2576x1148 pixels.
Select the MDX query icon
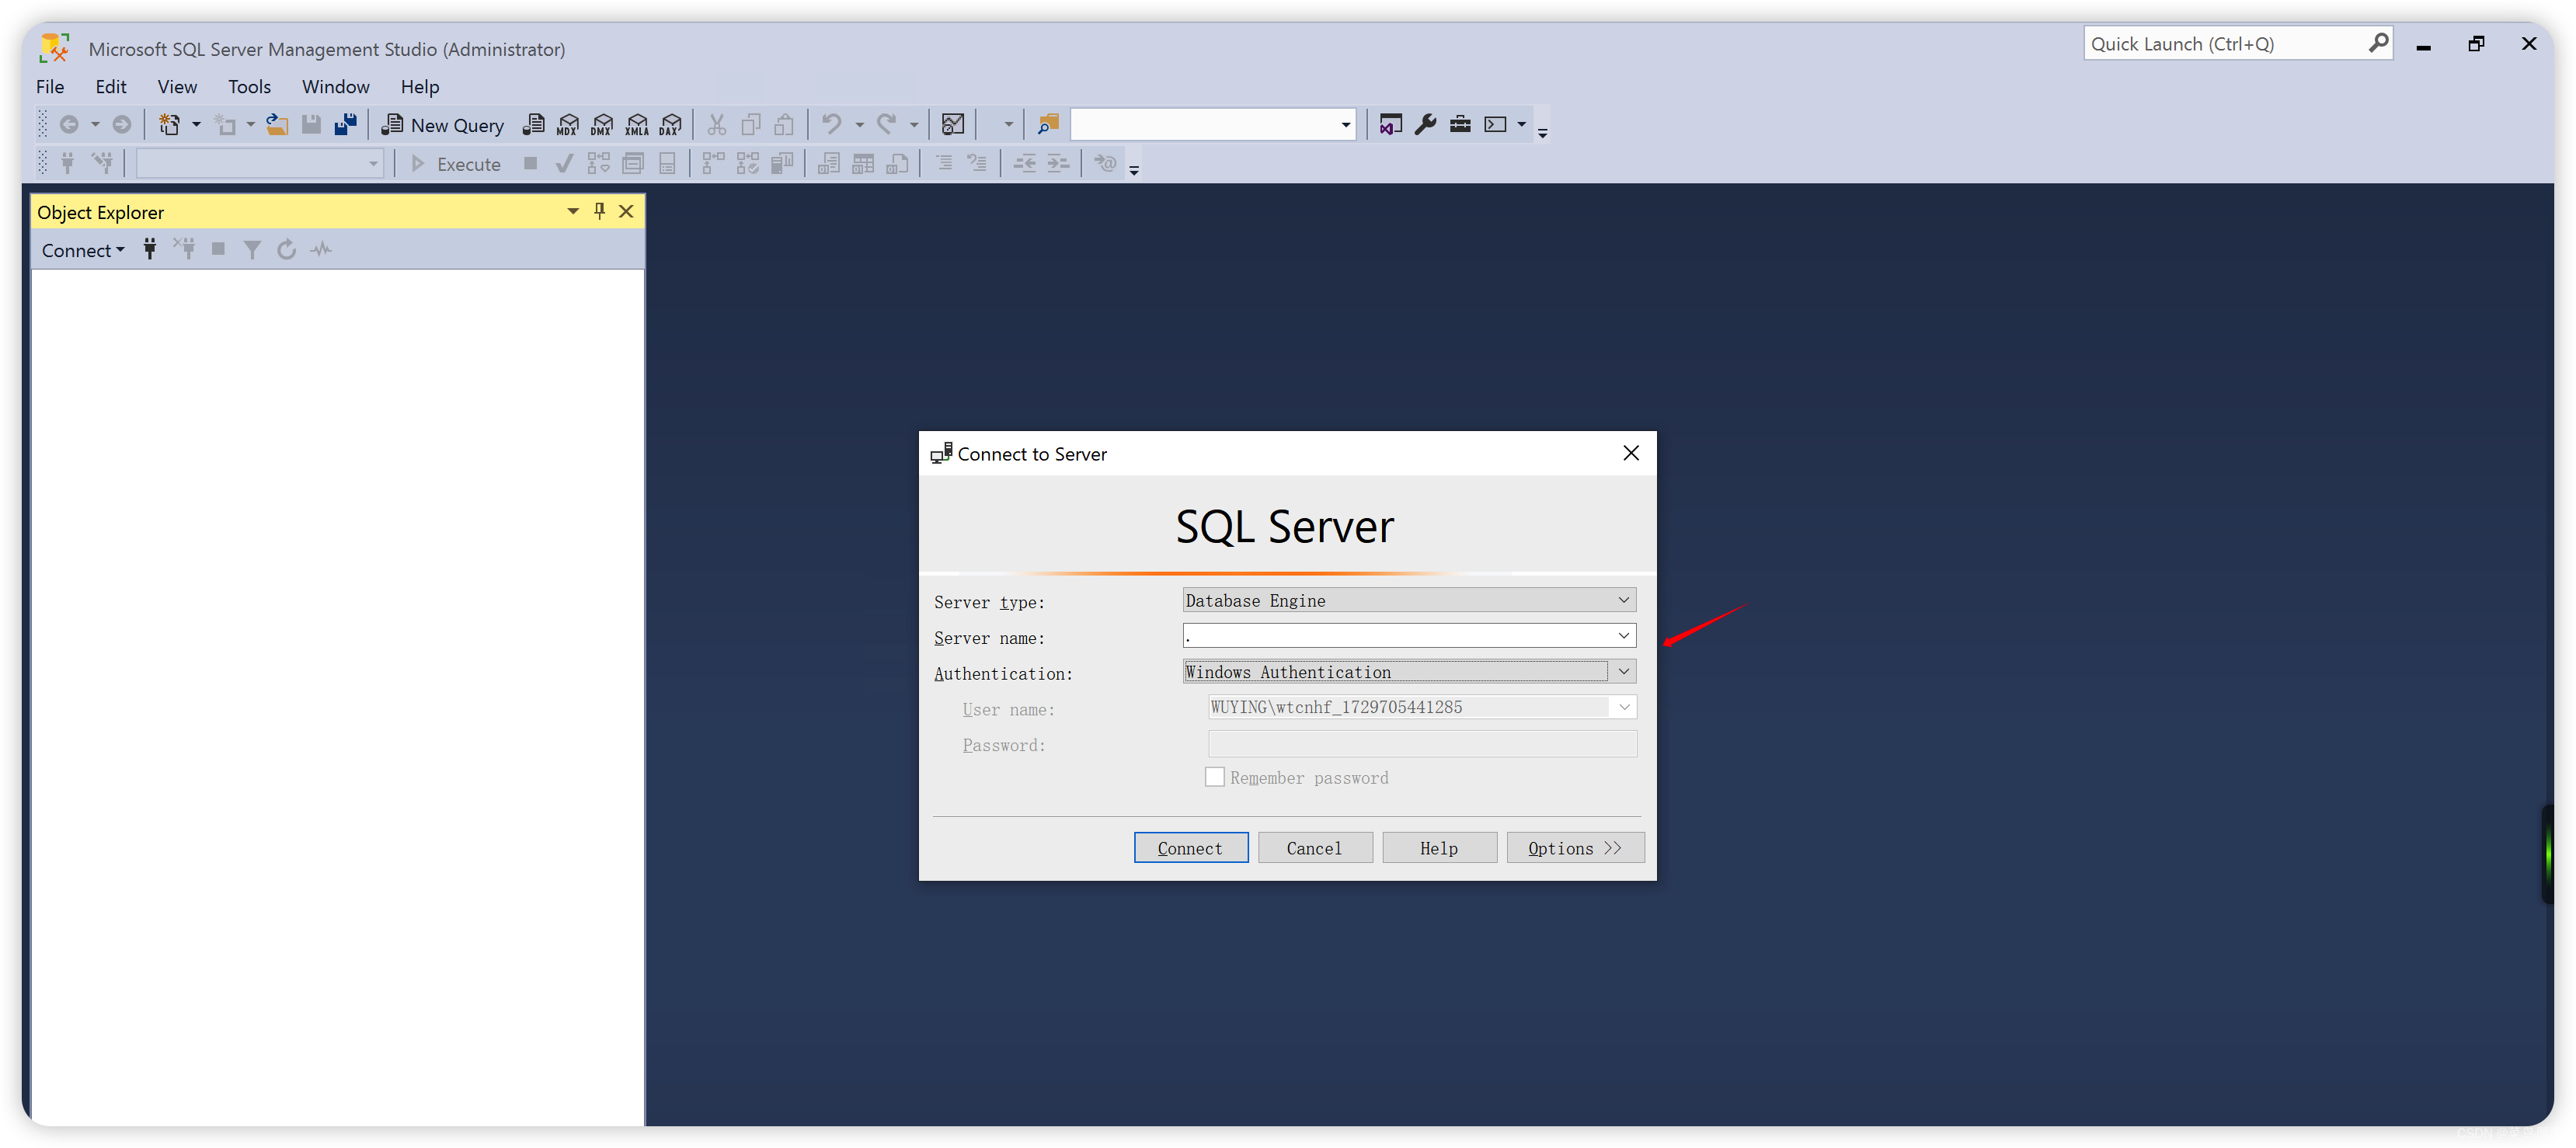tap(567, 124)
